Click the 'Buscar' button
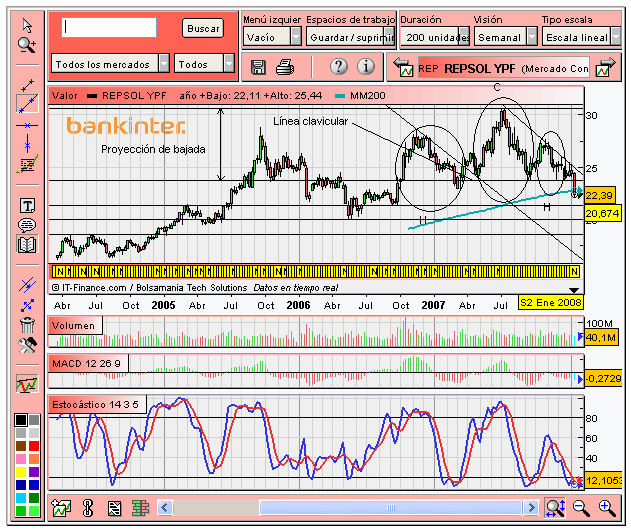This screenshot has height=531, width=631. (x=203, y=28)
